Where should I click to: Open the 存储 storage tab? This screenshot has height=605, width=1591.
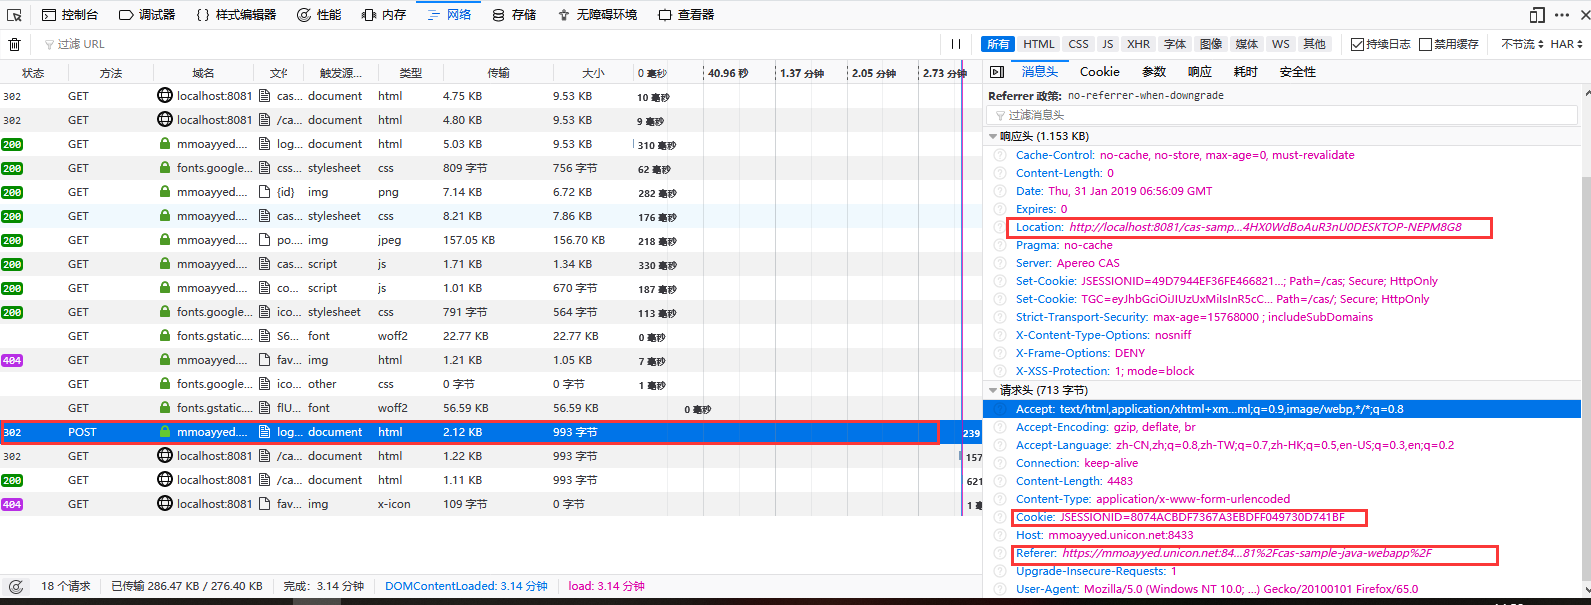tap(514, 15)
